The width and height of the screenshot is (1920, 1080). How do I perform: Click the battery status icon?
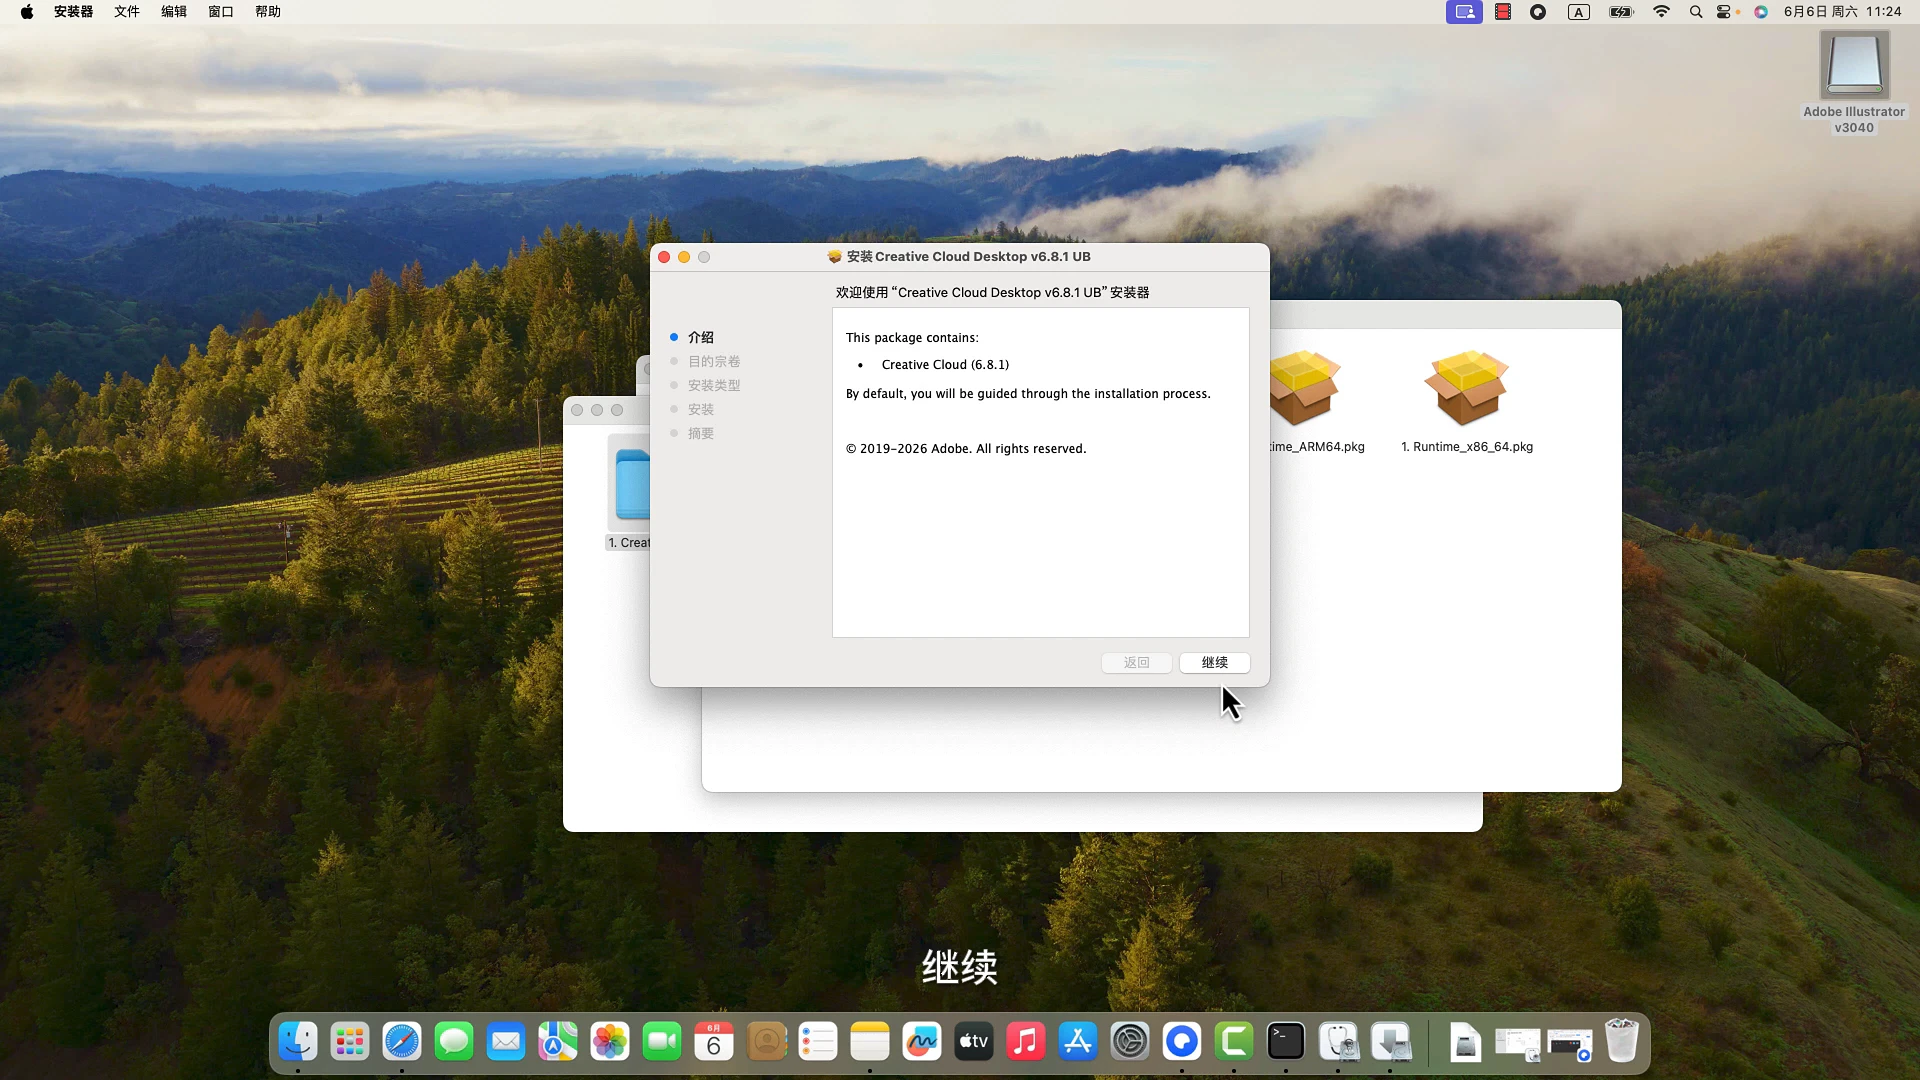point(1621,12)
